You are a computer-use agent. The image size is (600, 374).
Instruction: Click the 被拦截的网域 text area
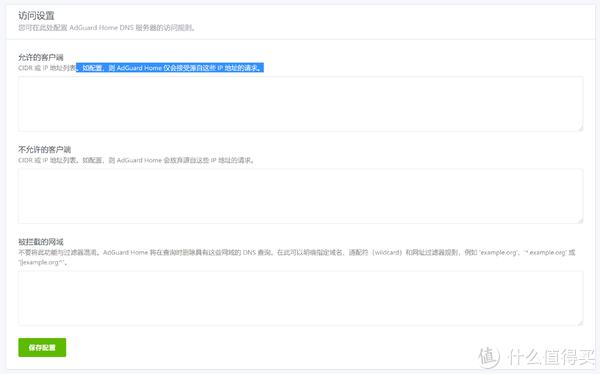[x=301, y=298]
